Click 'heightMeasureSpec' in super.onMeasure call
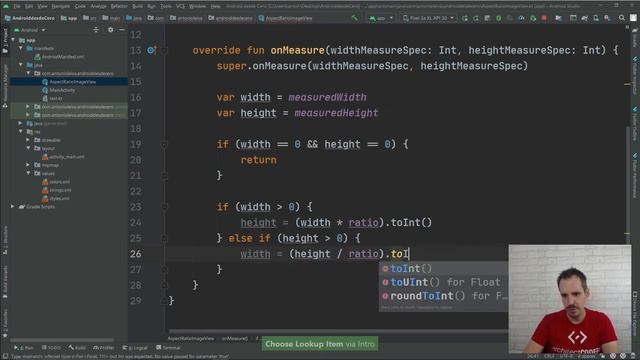Image resolution: width=640 pixels, height=360 pixels. pyautogui.click(x=471, y=66)
